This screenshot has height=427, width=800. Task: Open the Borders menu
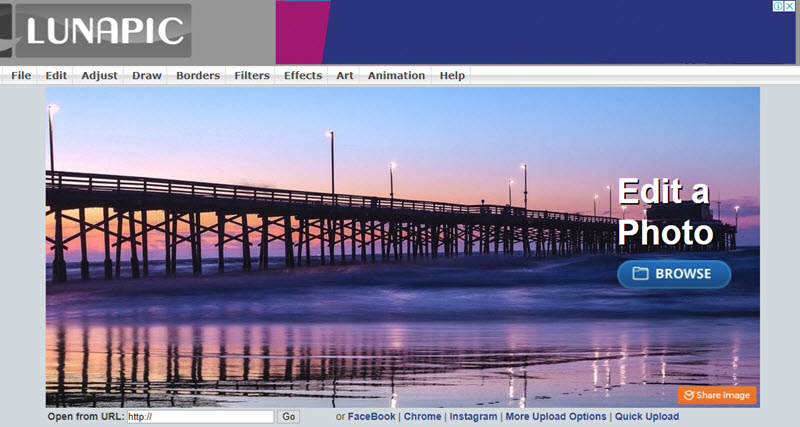(x=198, y=76)
